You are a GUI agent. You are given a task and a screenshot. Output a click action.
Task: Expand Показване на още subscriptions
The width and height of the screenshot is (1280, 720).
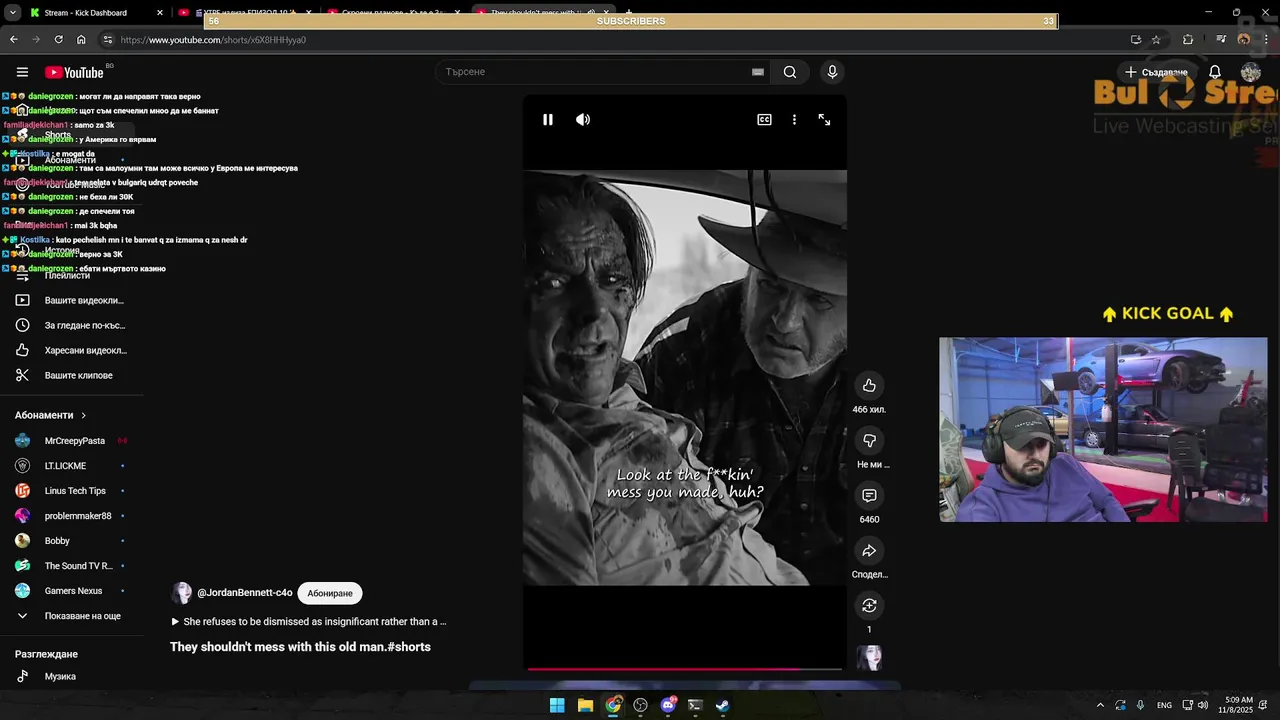[x=72, y=616]
